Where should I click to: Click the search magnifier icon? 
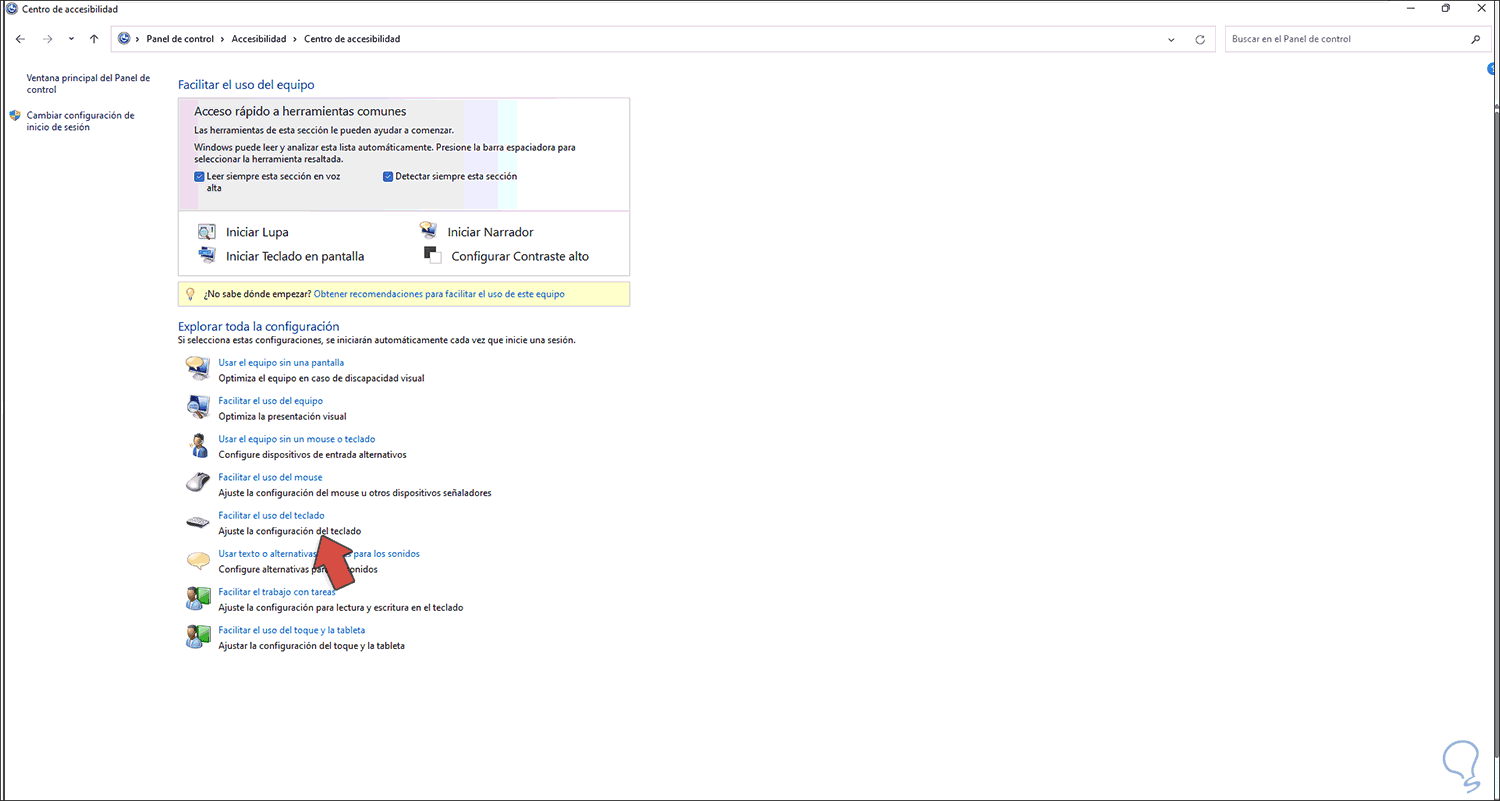(1475, 39)
